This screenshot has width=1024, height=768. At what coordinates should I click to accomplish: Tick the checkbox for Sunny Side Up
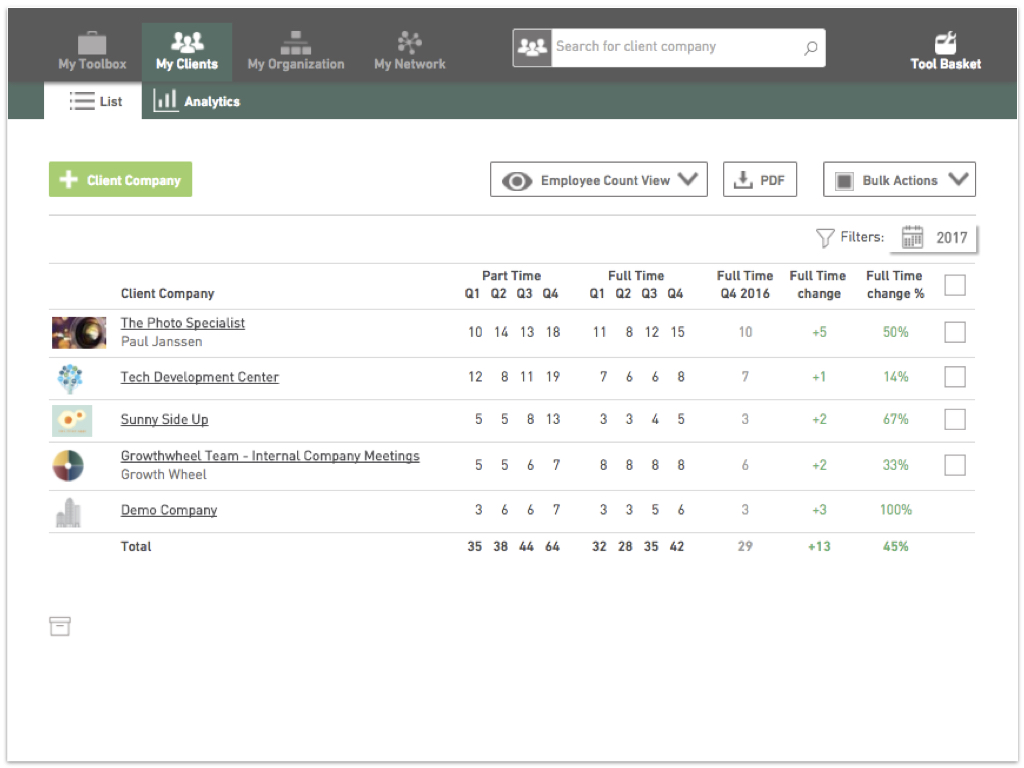pos(955,419)
